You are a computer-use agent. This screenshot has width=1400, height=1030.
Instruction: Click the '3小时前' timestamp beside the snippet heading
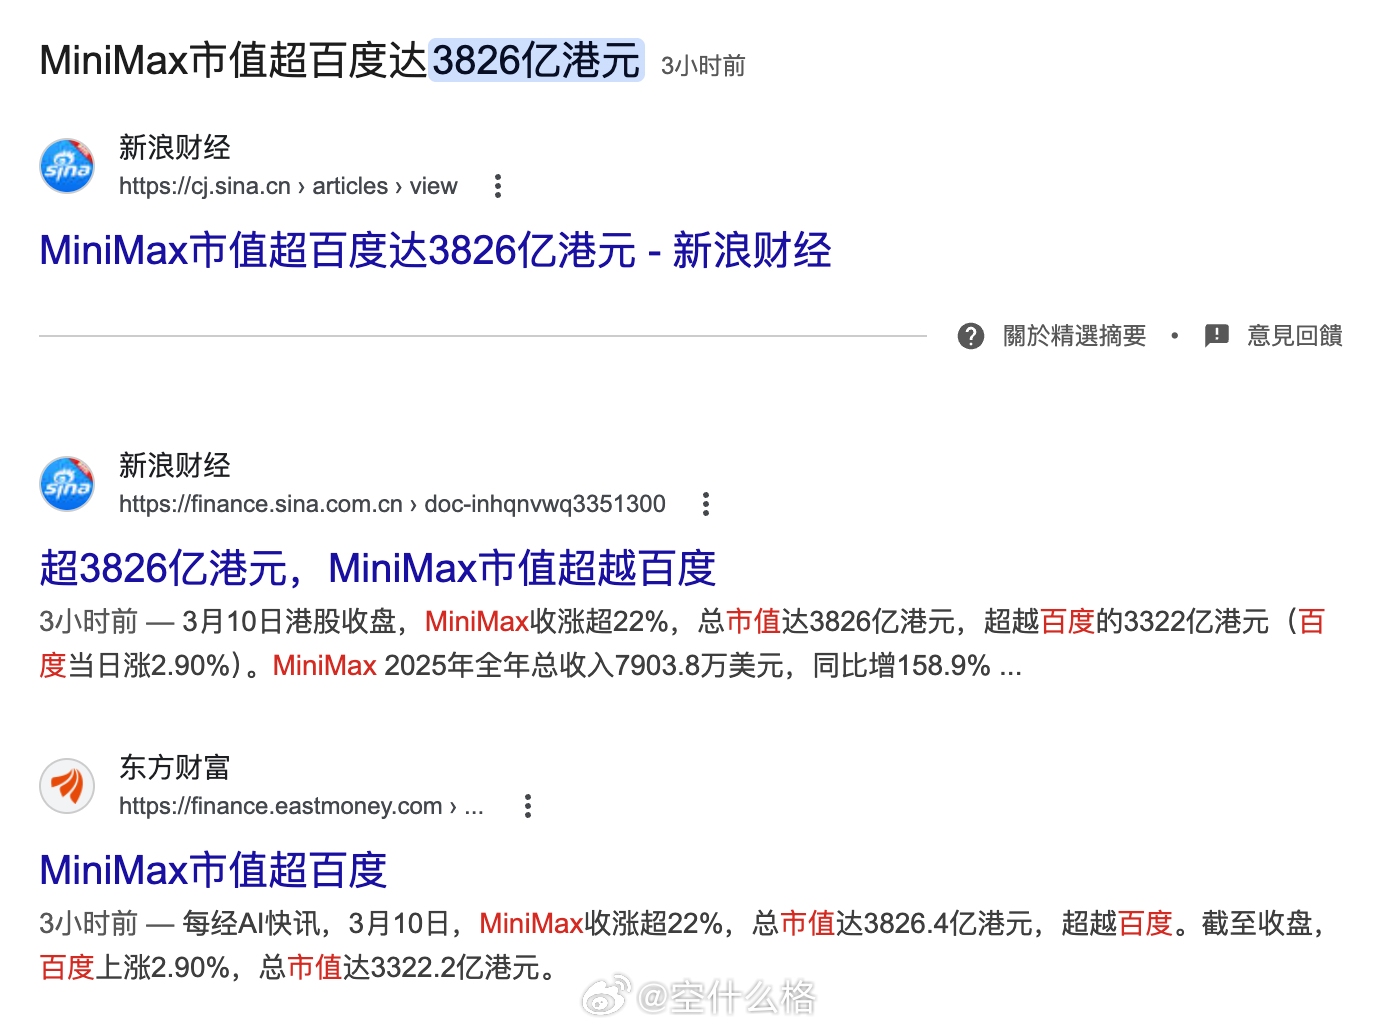703,66
